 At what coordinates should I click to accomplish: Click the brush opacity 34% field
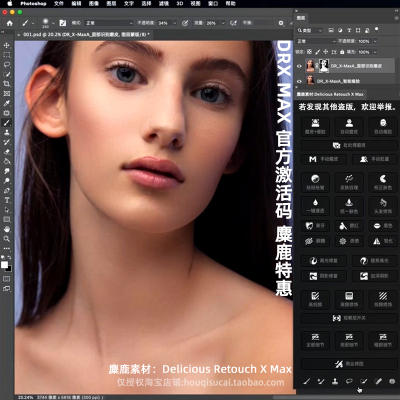coord(163,23)
